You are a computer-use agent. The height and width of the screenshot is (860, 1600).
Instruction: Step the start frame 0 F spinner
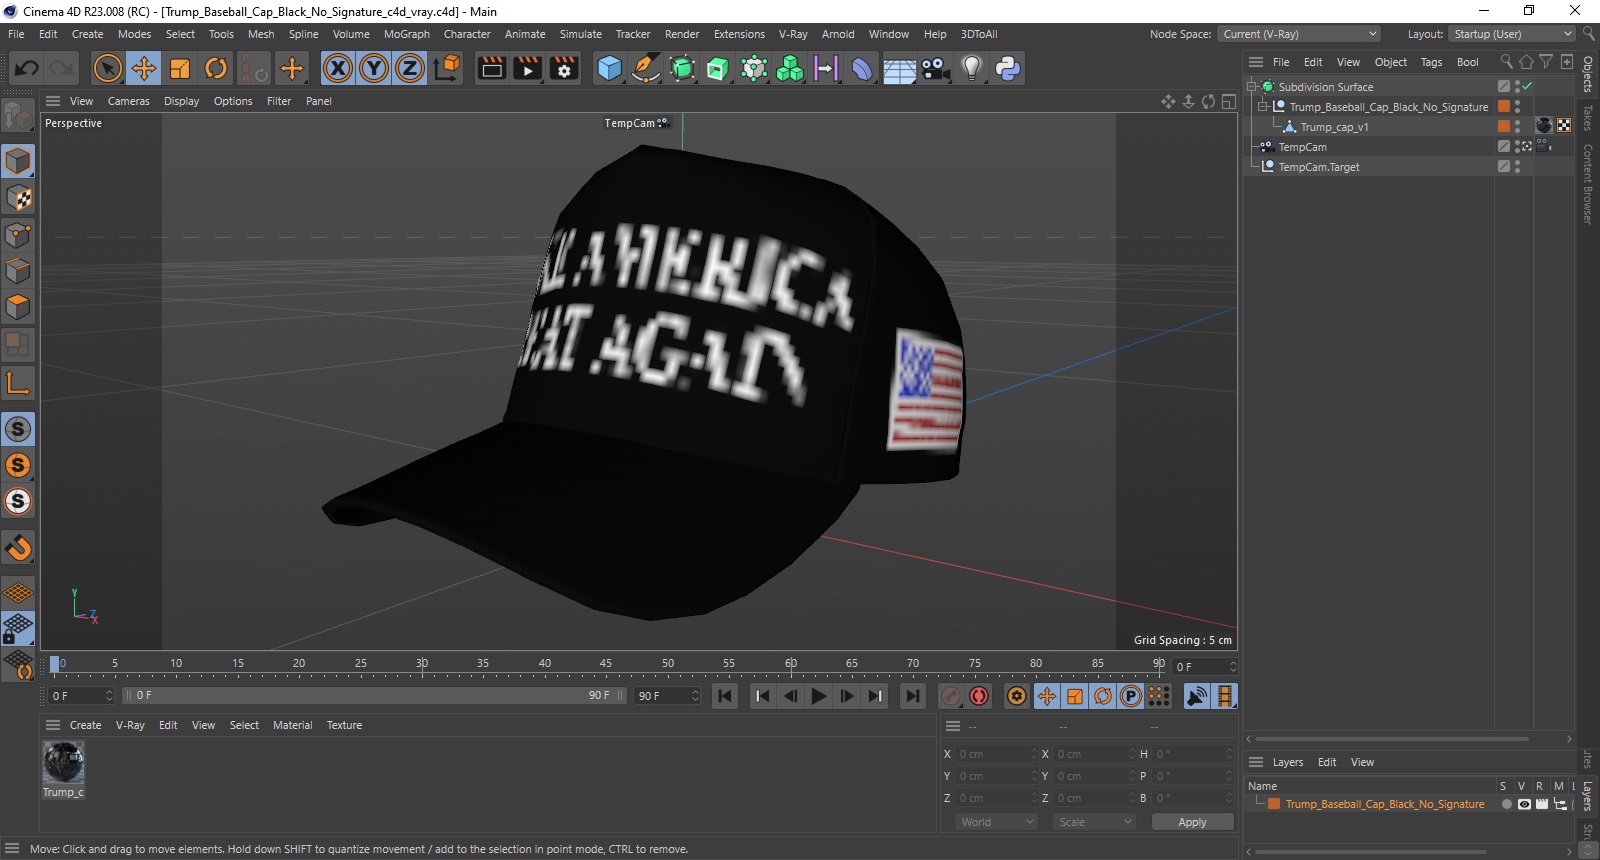click(x=109, y=696)
